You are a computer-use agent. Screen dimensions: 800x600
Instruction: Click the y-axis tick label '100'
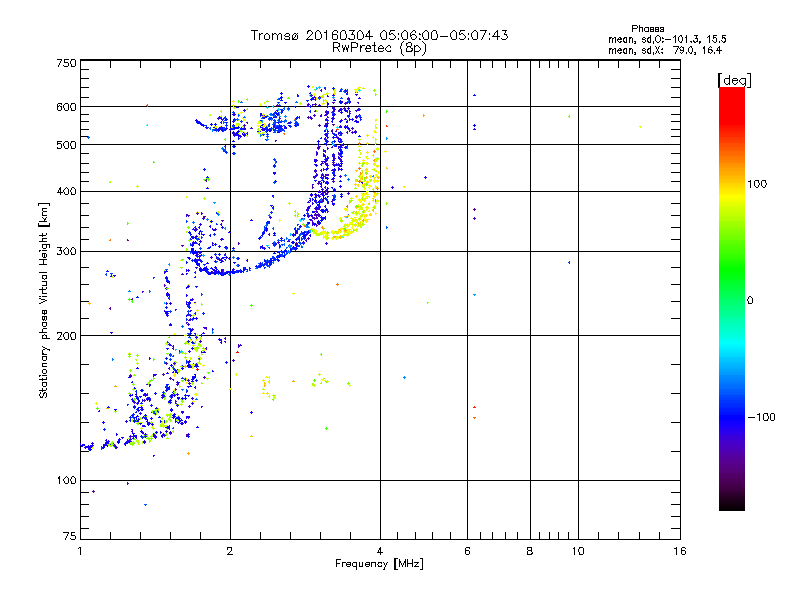click(x=66, y=481)
